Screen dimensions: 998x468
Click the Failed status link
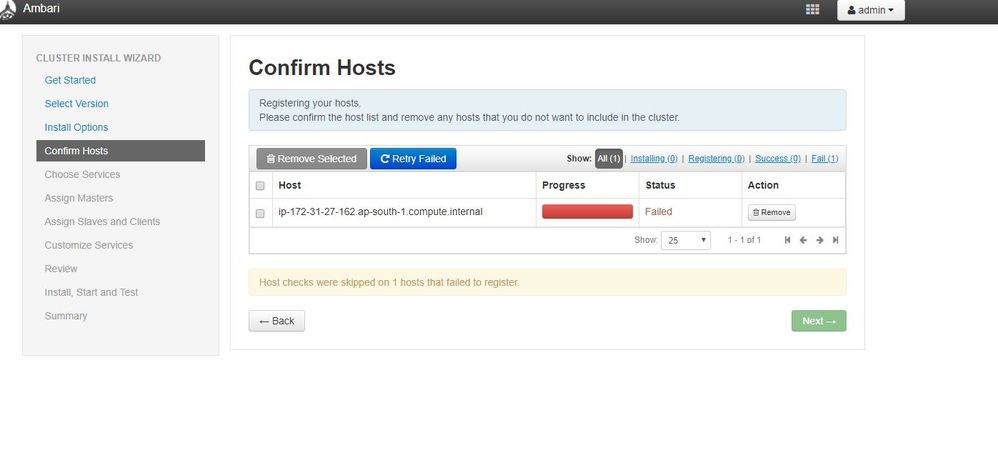658,211
